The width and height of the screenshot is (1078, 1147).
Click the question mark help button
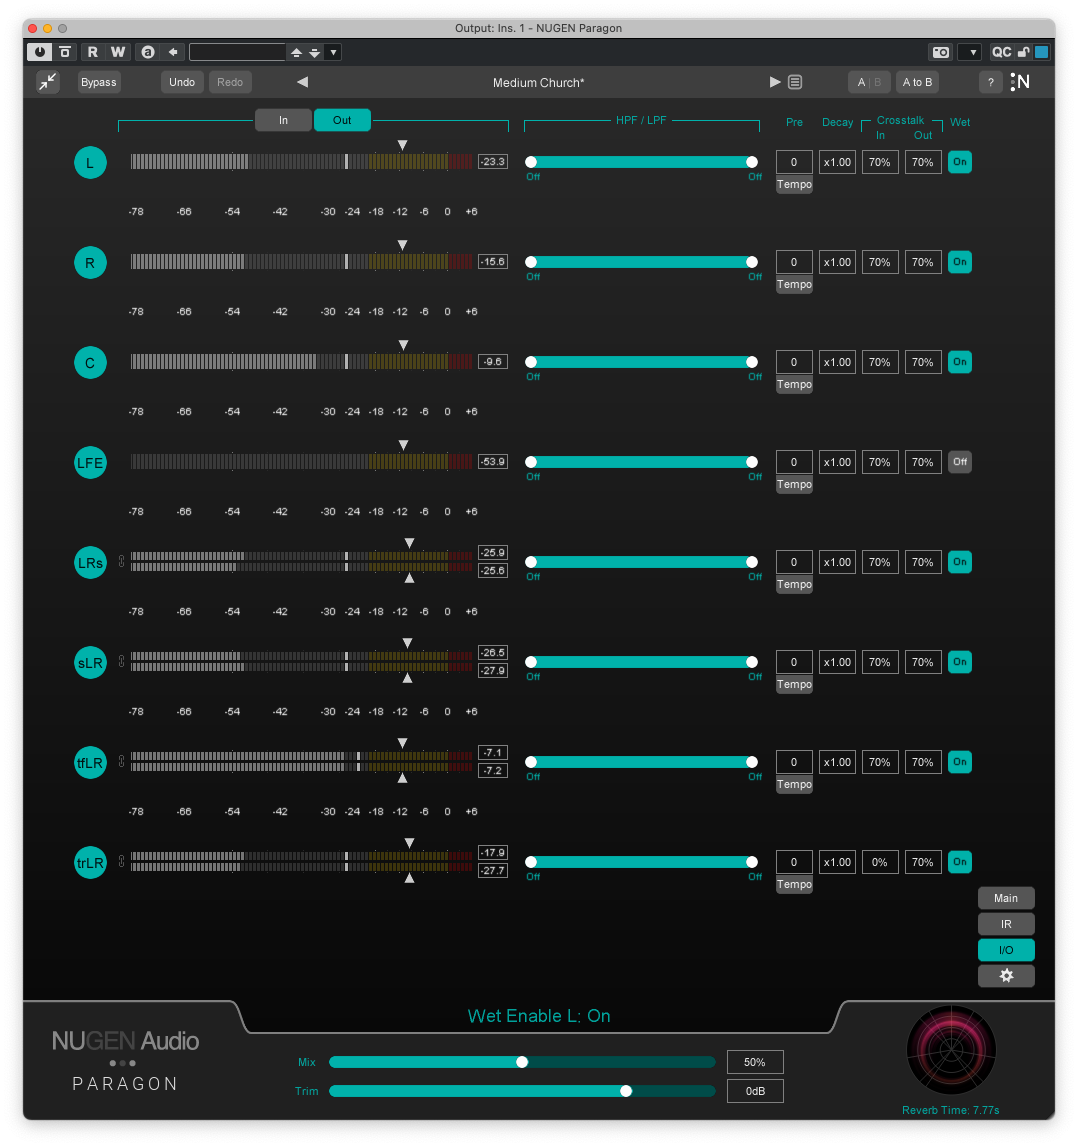pos(990,82)
